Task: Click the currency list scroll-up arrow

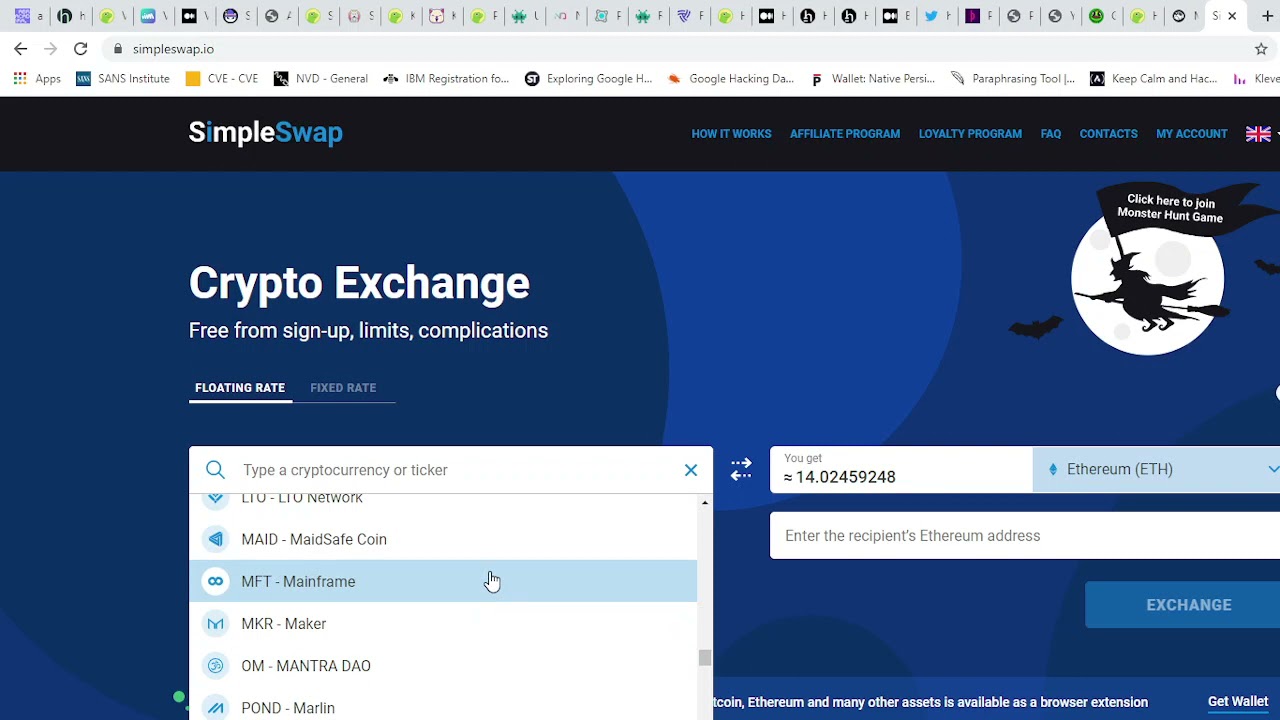Action: (x=705, y=503)
